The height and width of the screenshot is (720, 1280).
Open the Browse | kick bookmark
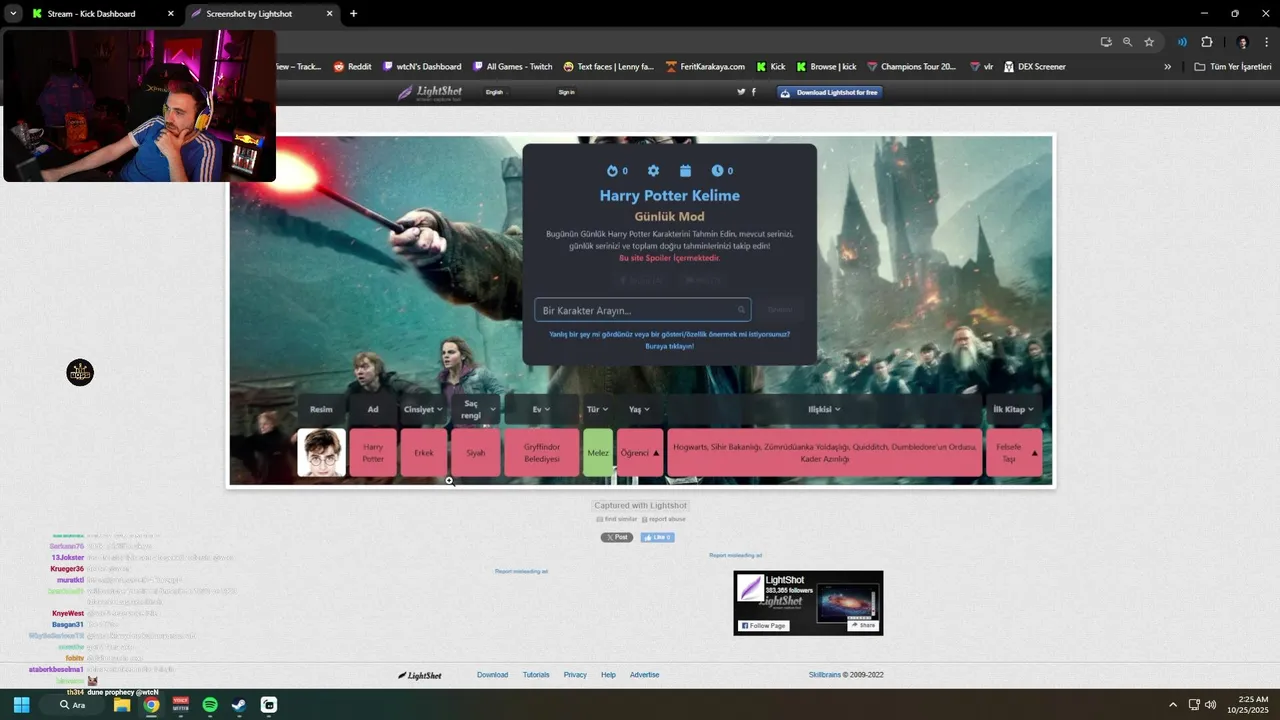(826, 67)
